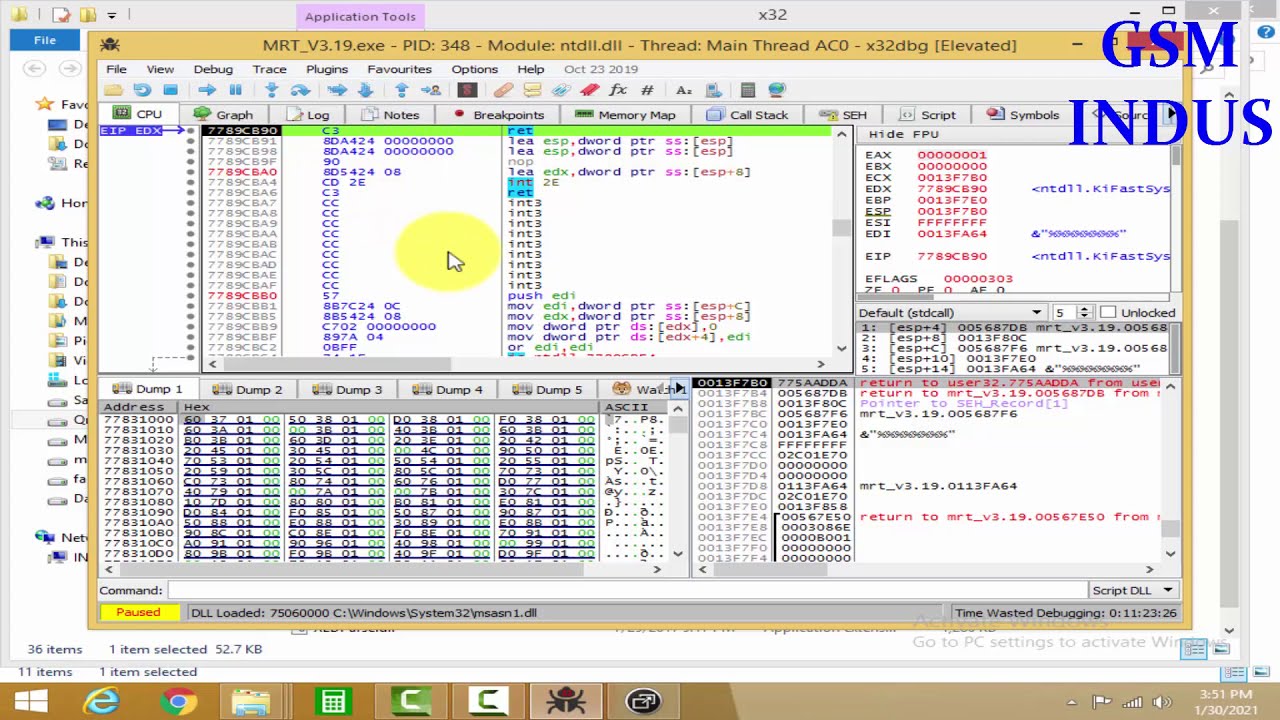This screenshot has width=1280, height=720.
Task: Open Internet Explorer from the taskbar
Action: click(102, 701)
